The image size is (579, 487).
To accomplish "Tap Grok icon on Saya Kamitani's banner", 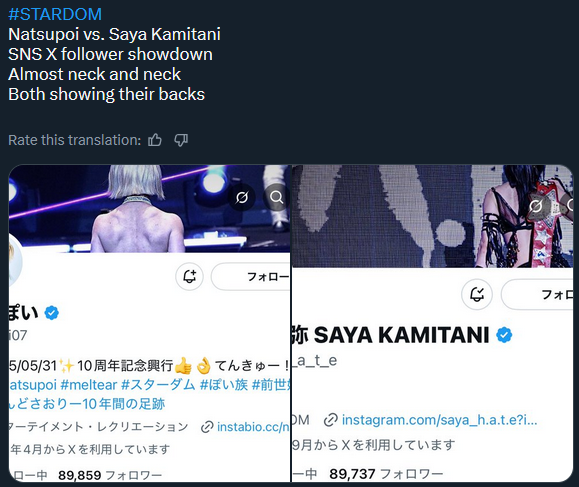I will (536, 206).
